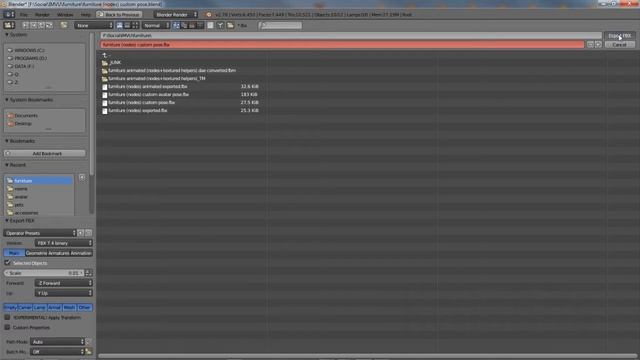Move up to parent directory

[41, 25]
